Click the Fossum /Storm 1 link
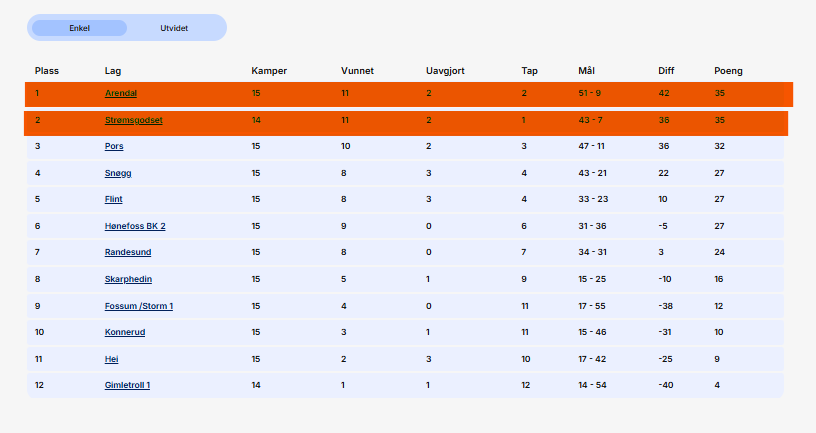Viewport: 816px width, 433px height. (x=138, y=306)
